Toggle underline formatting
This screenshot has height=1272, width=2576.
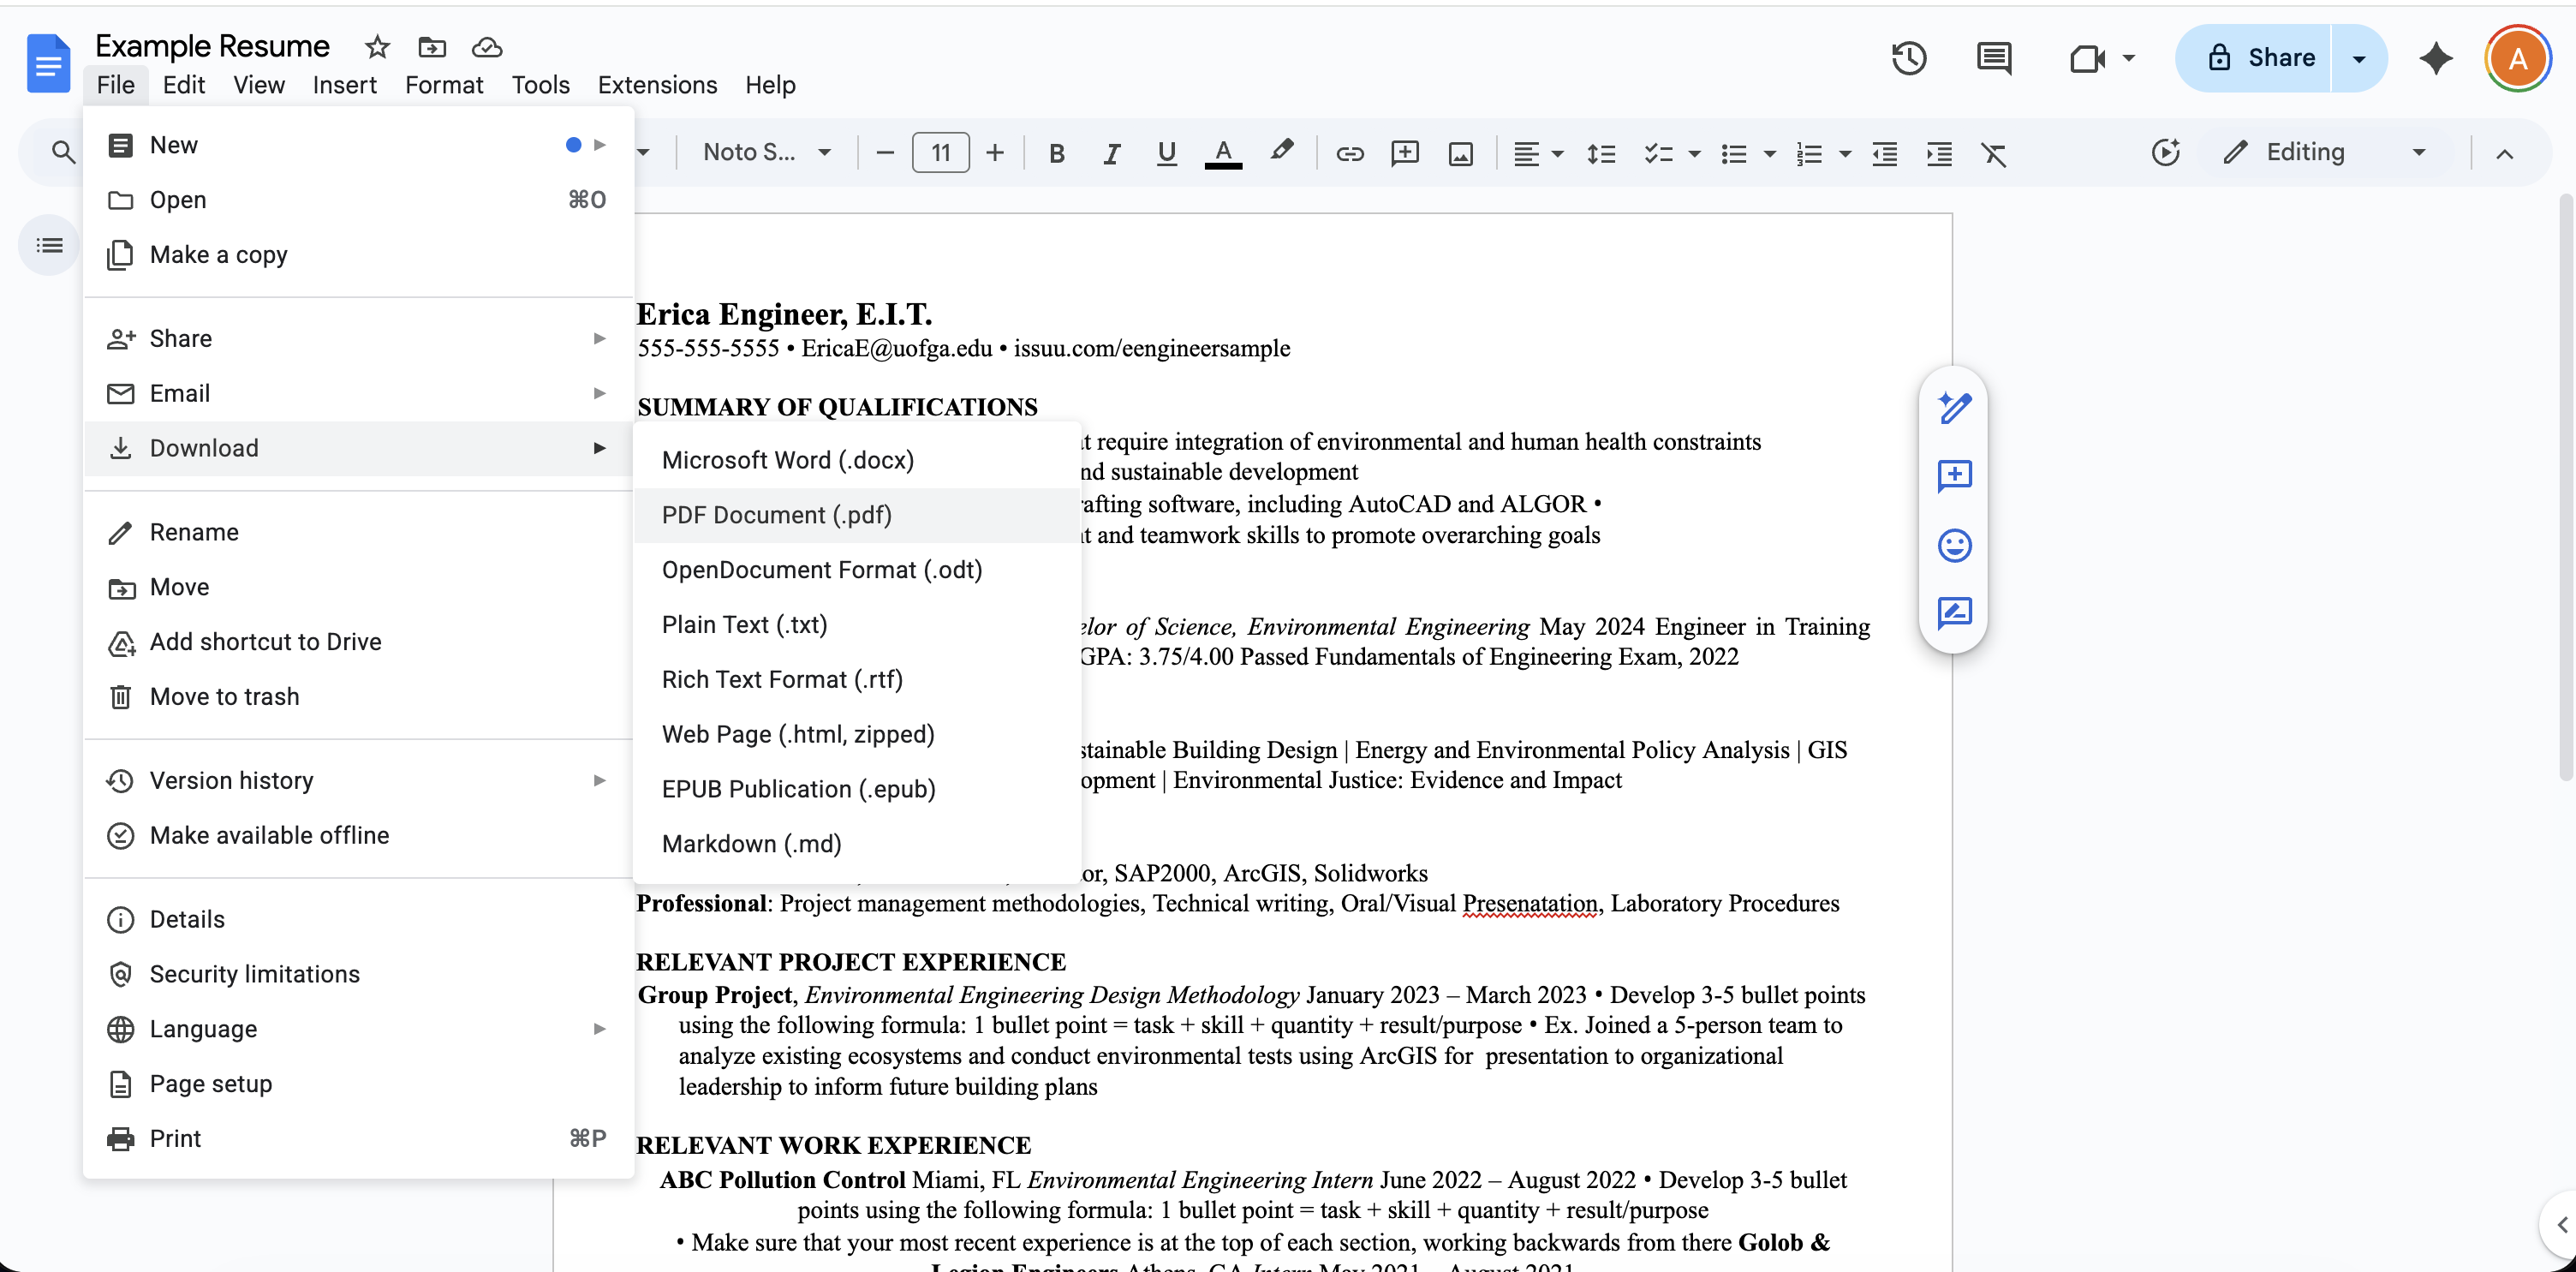[1166, 153]
